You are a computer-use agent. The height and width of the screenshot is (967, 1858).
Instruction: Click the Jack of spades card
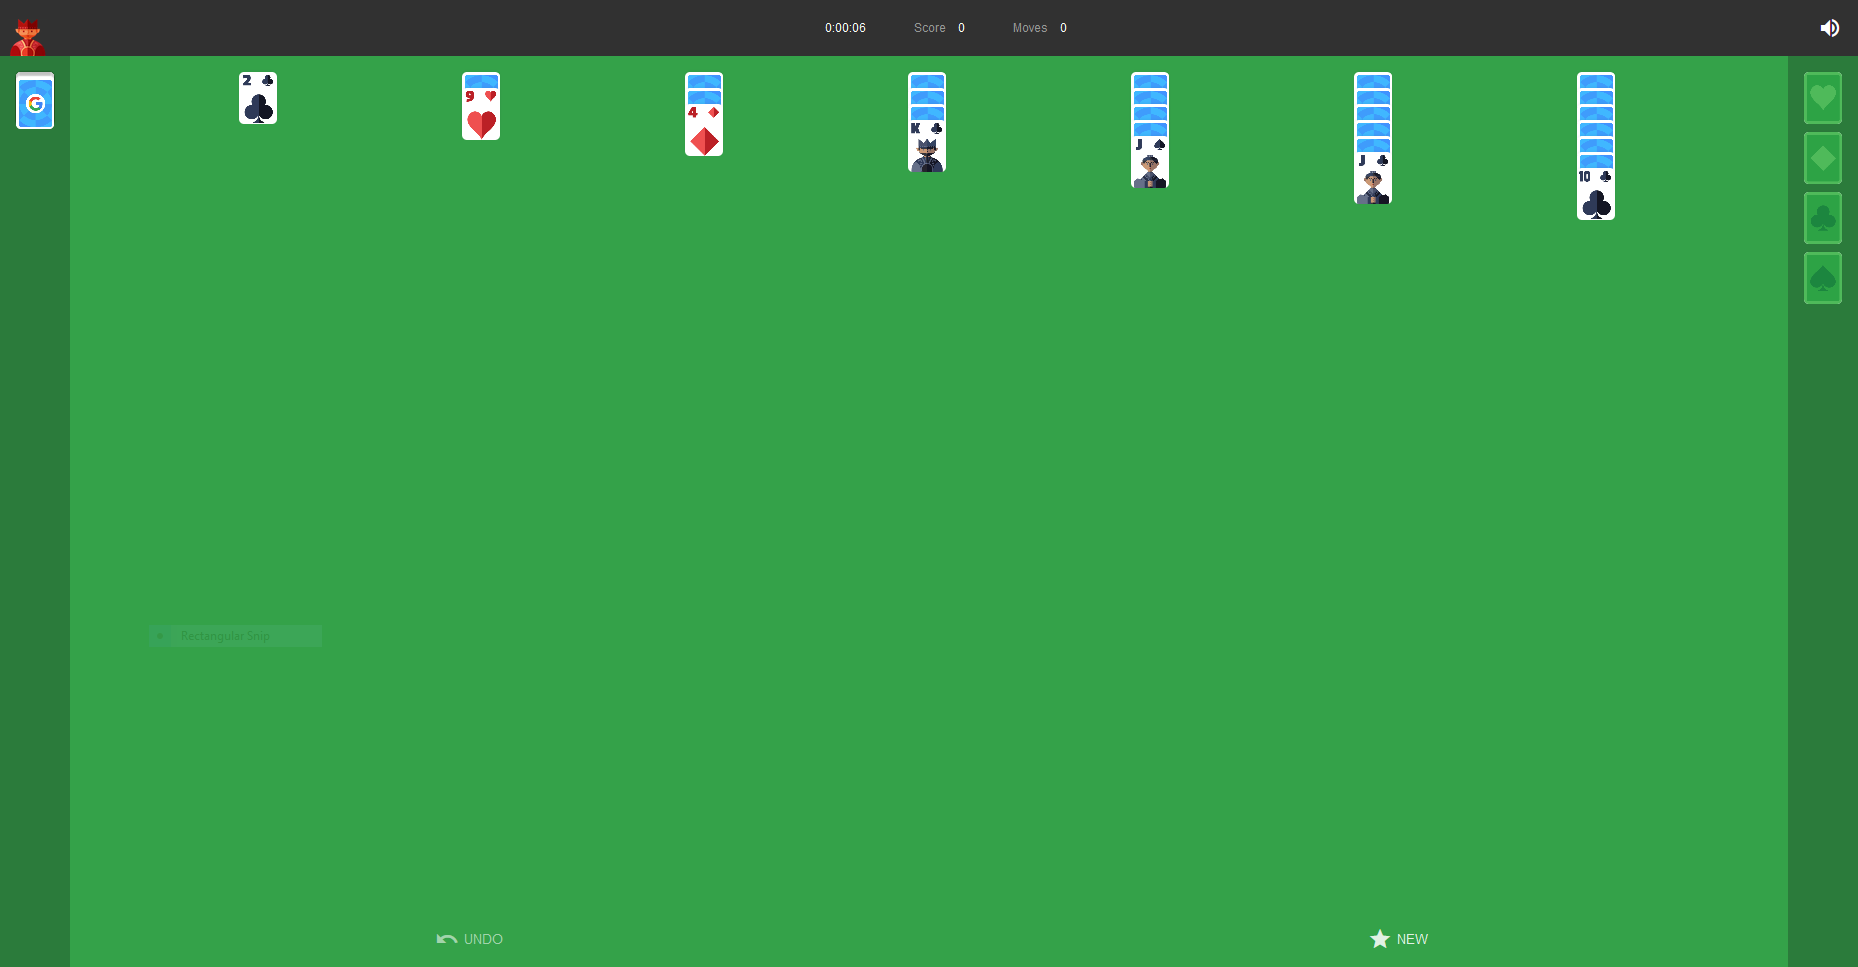[x=1150, y=162]
